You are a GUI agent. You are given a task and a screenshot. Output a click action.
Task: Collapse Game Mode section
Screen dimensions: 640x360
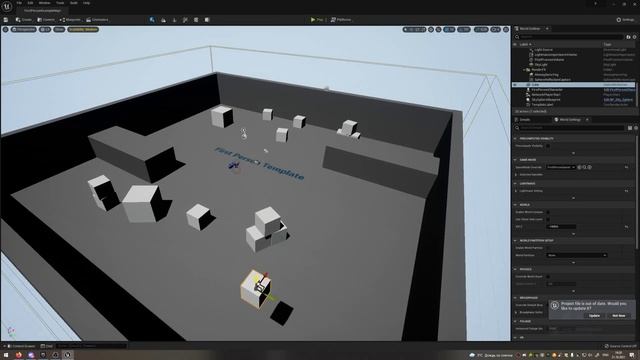515,160
